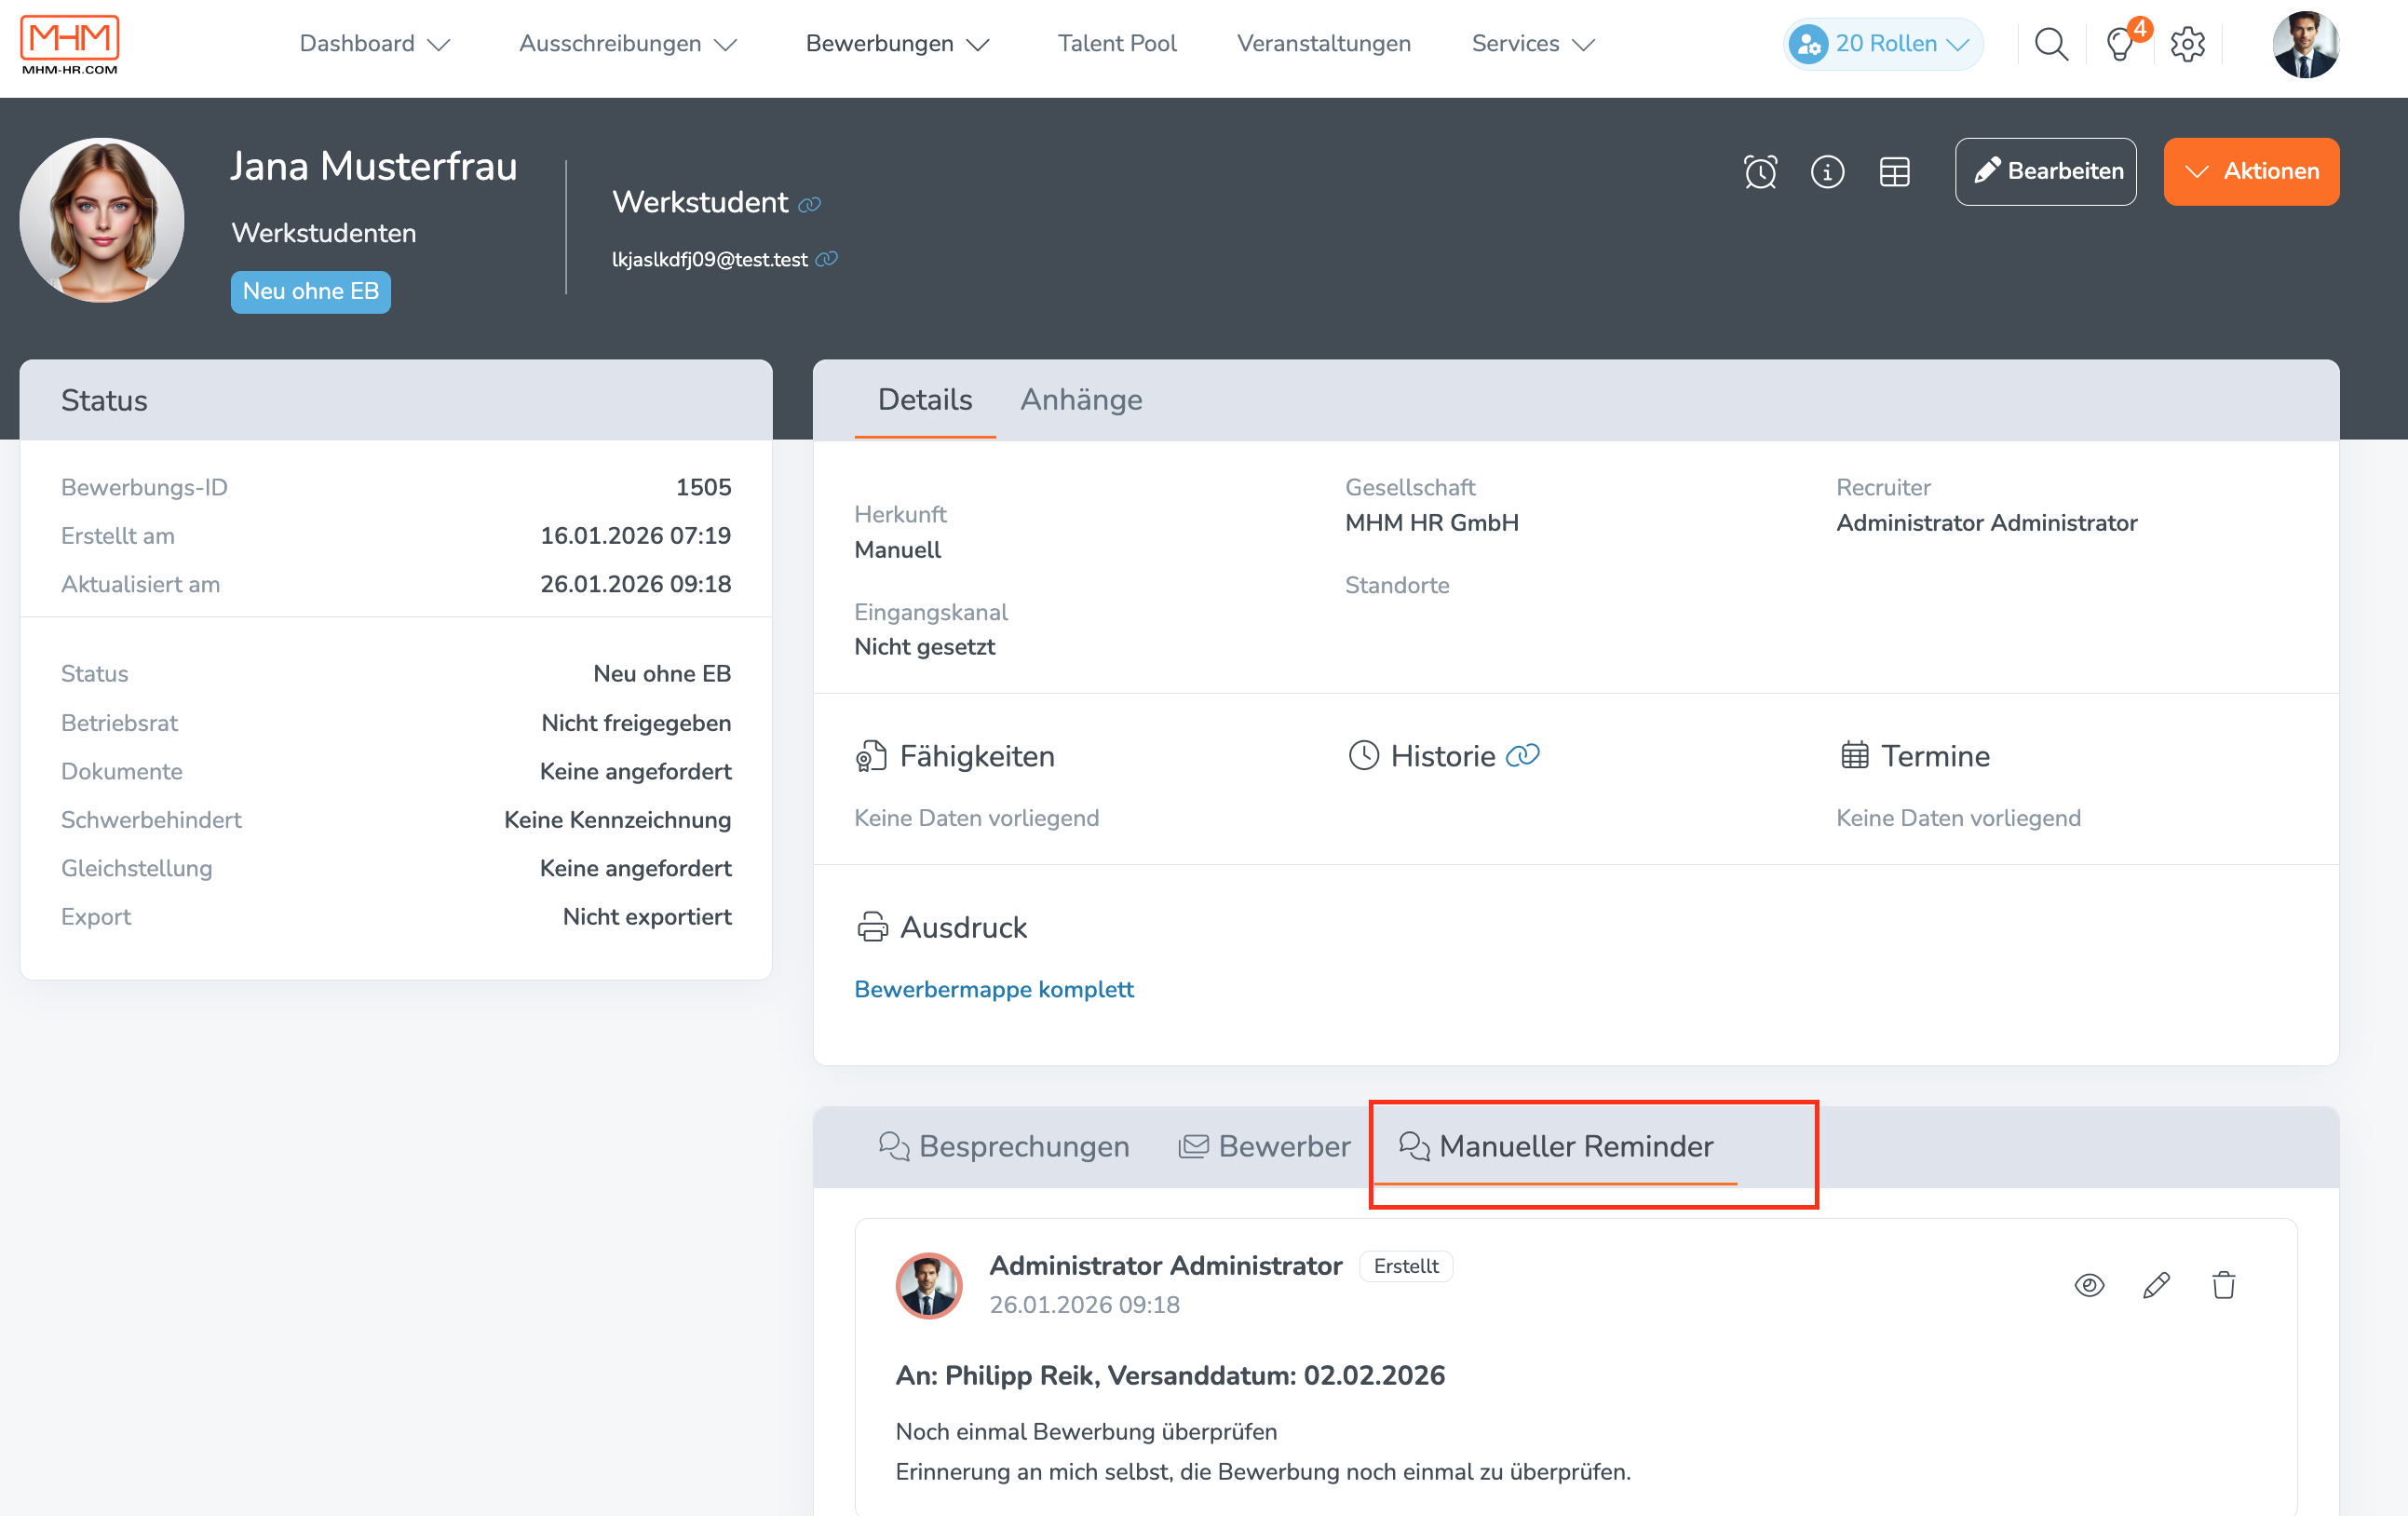Click the link icon next to Historie
Image resolution: width=2408 pixels, height=1516 pixels.
1522,756
